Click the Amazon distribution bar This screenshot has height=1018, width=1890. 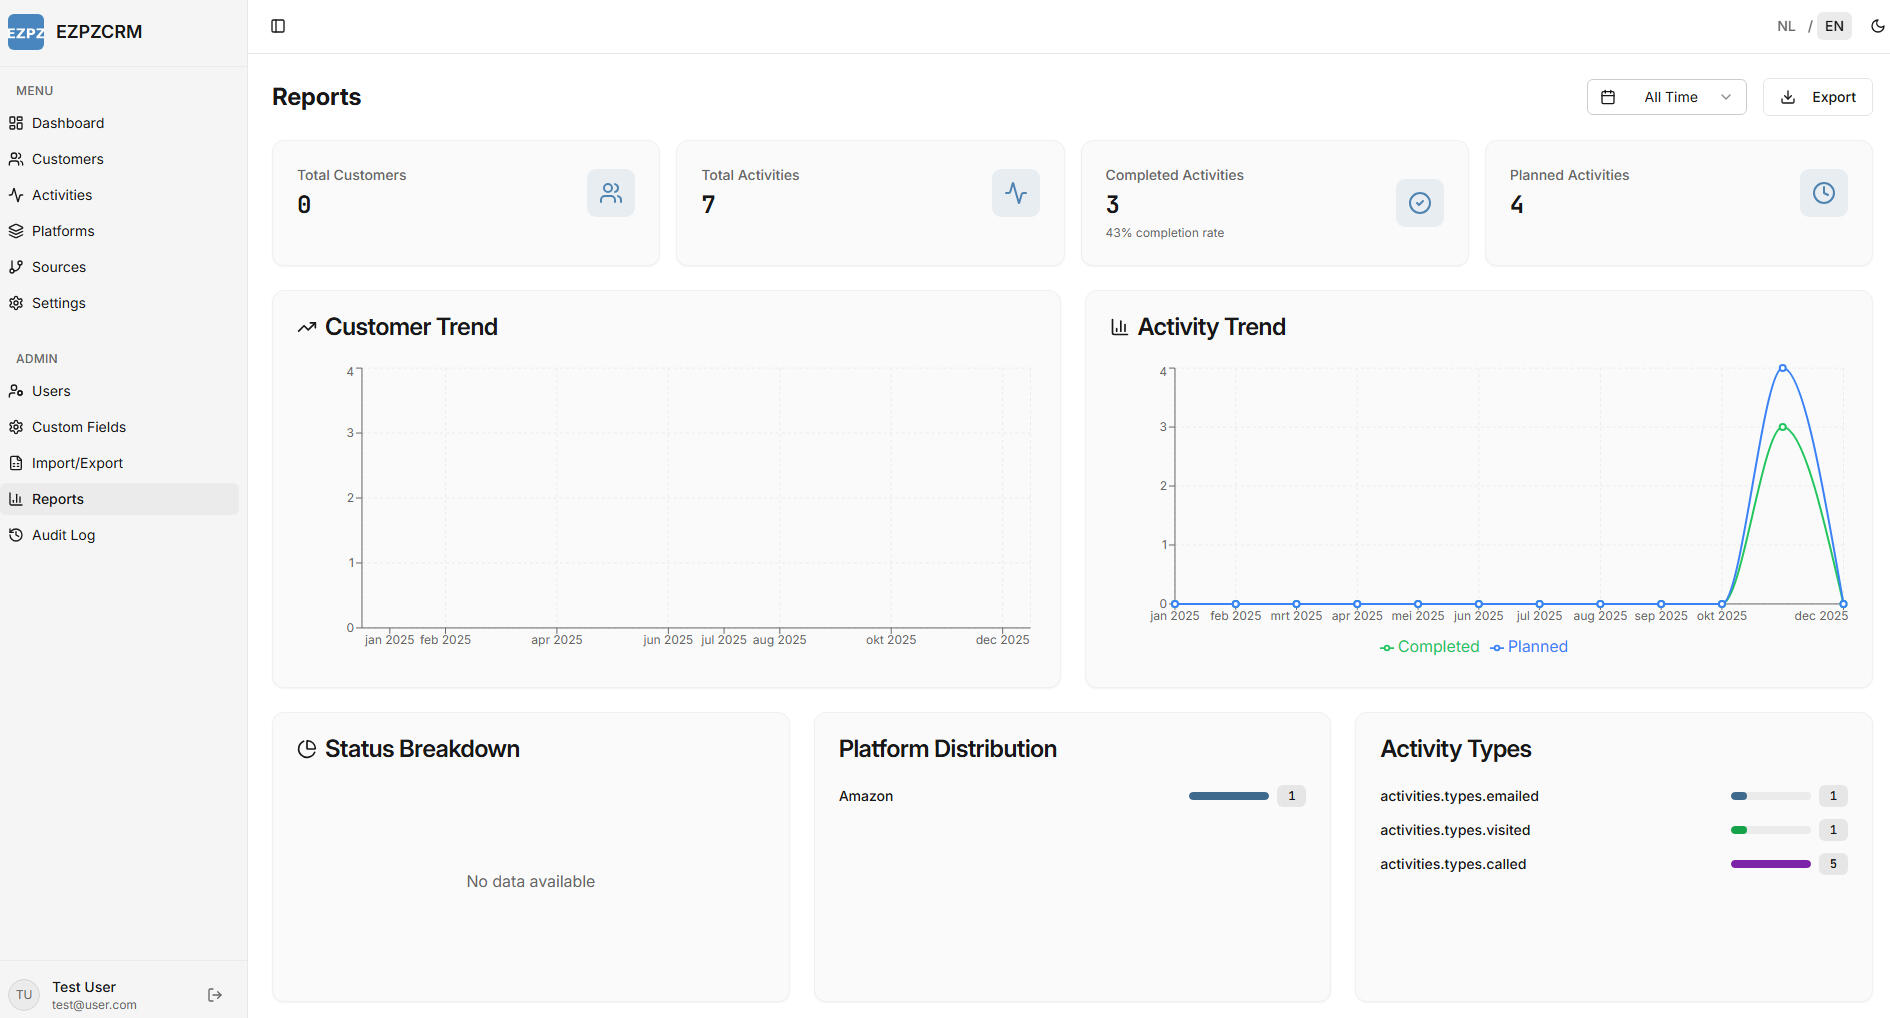pos(1228,796)
